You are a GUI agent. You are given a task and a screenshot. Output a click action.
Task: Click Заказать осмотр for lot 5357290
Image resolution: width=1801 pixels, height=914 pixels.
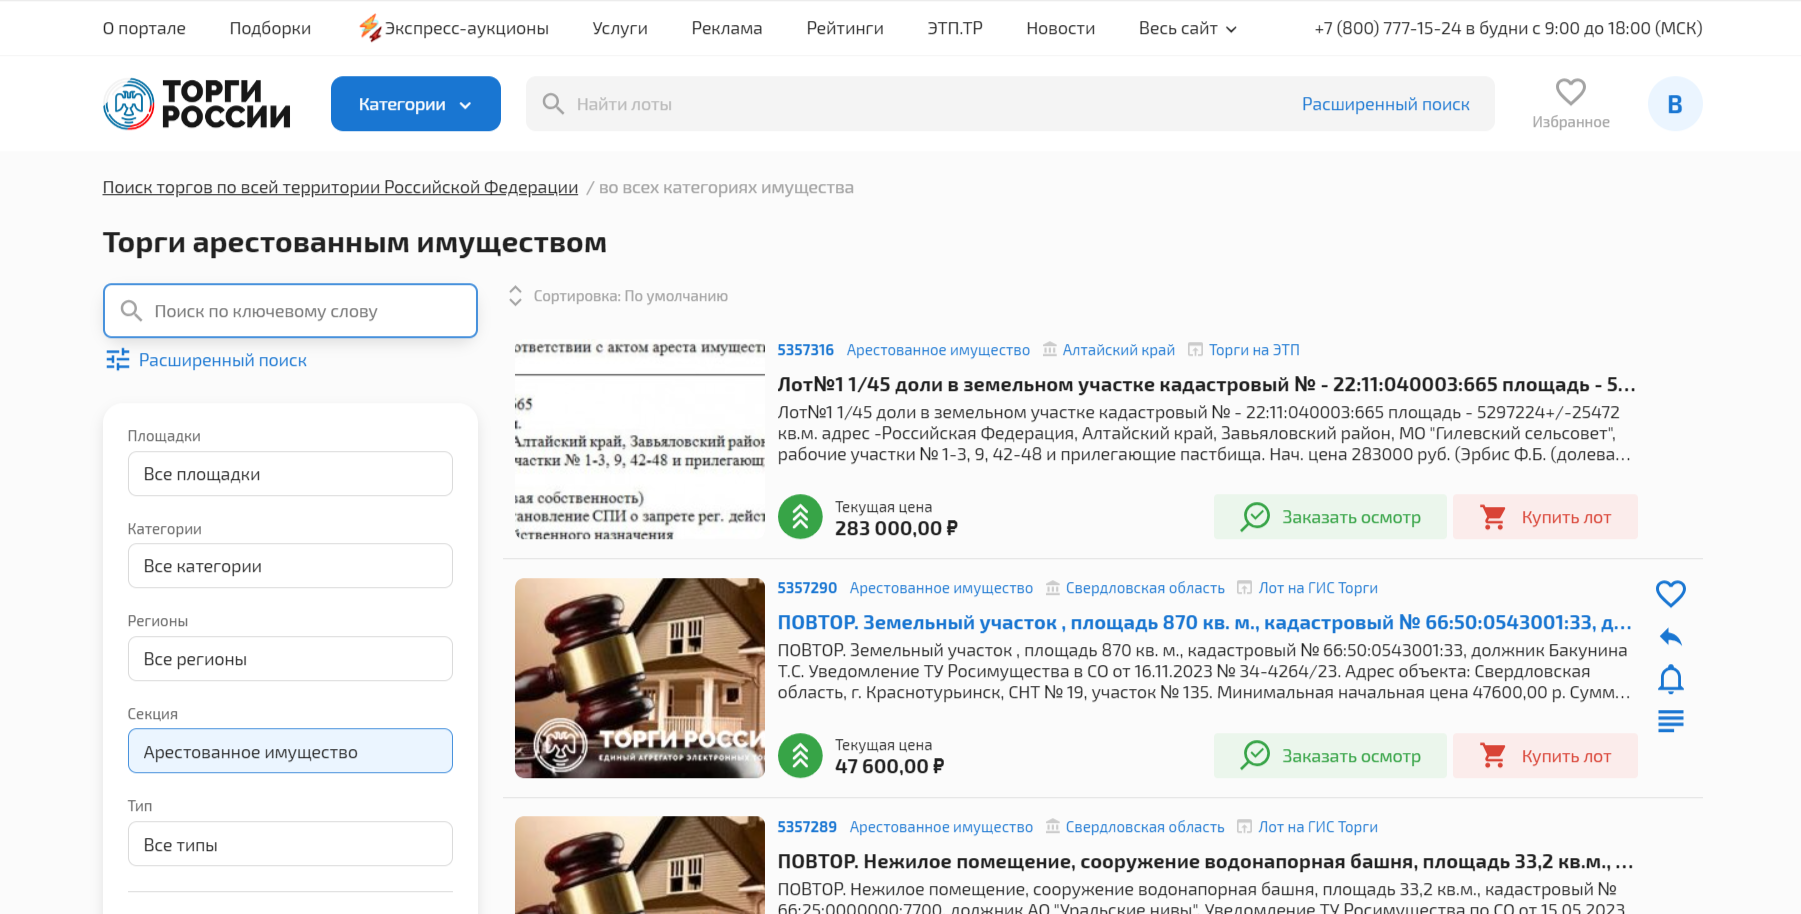pos(1330,756)
